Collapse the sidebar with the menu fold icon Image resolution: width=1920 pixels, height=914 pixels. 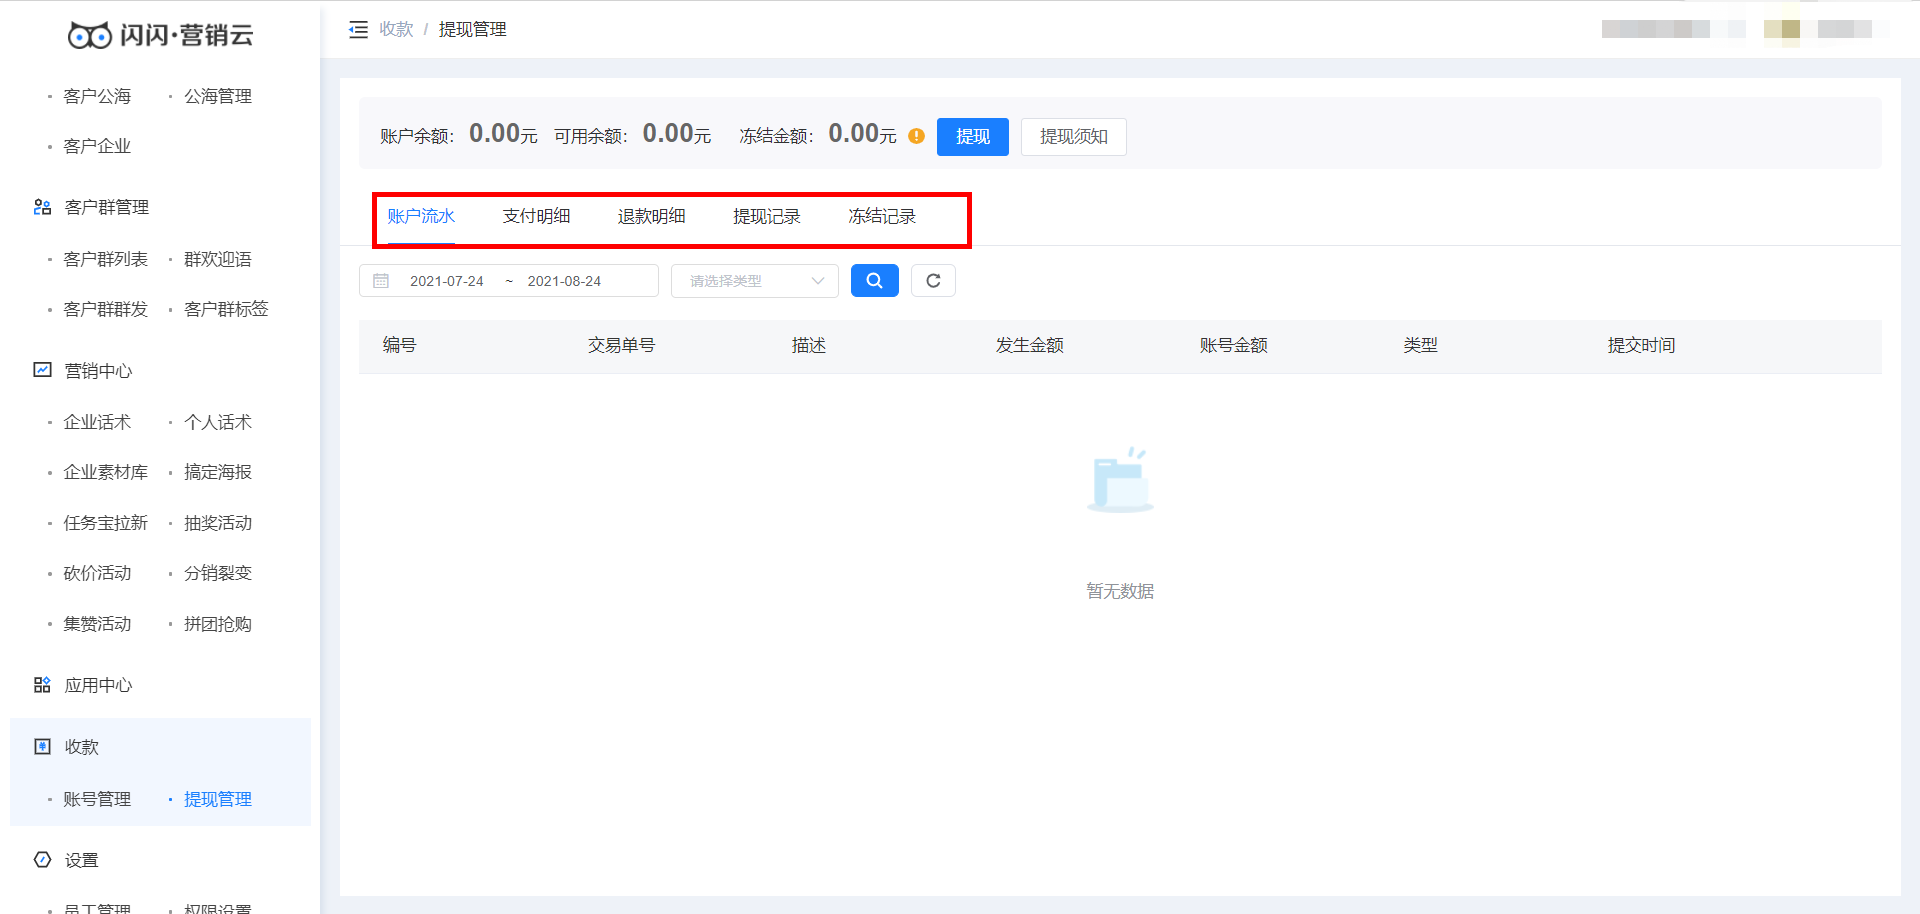pyautogui.click(x=358, y=30)
